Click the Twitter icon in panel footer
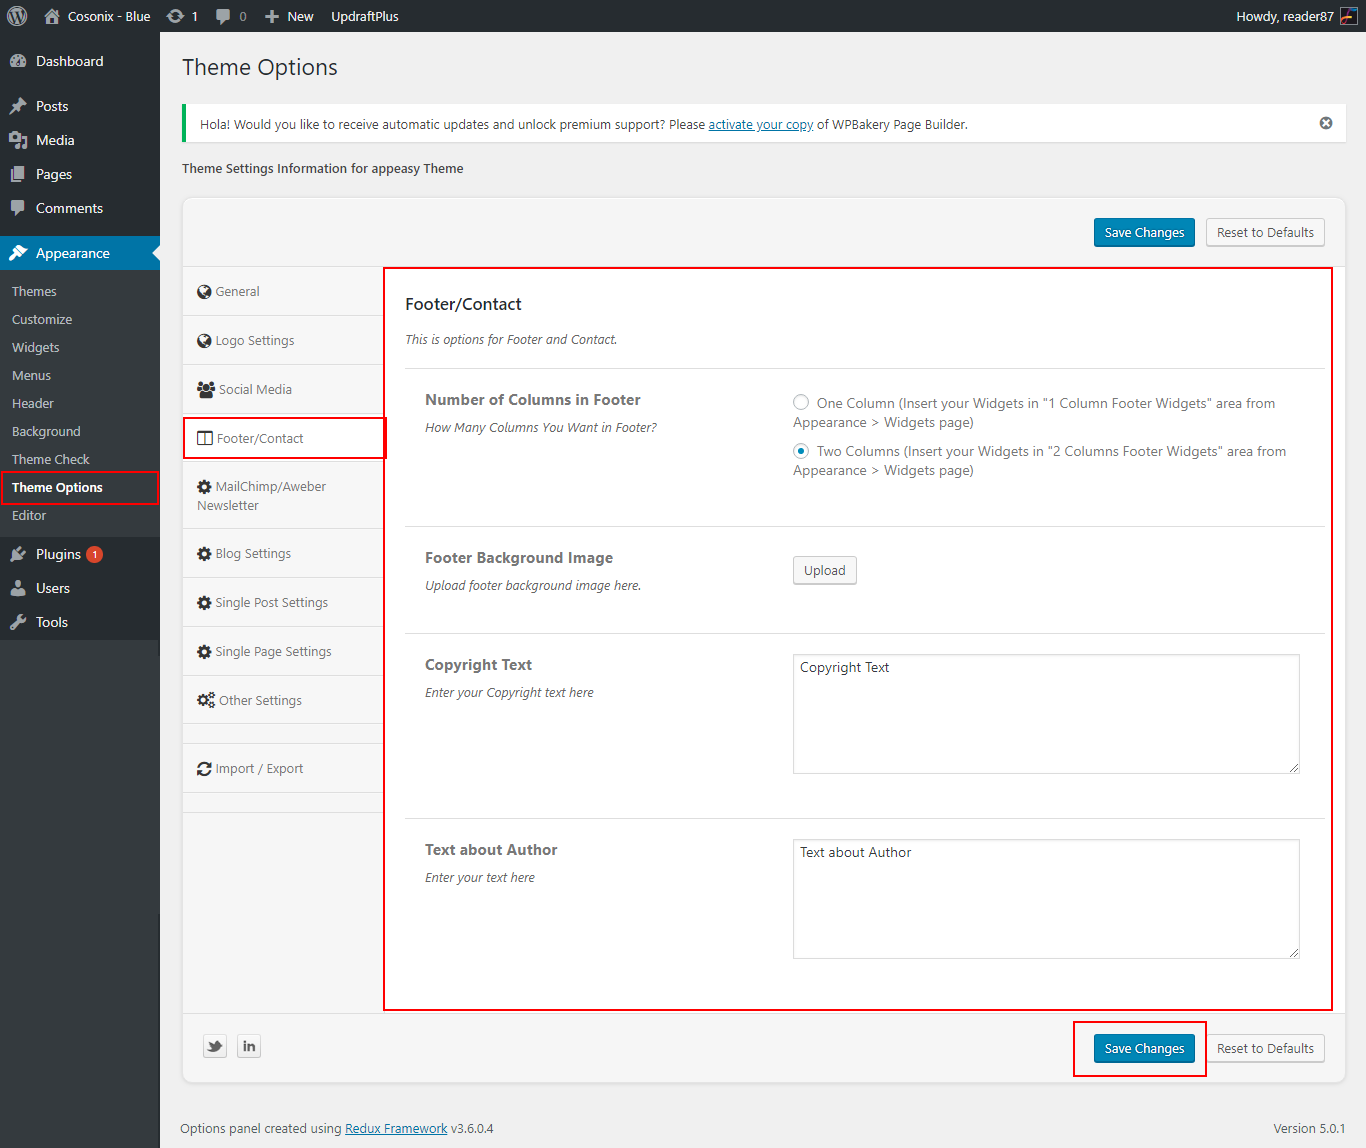 pyautogui.click(x=215, y=1046)
